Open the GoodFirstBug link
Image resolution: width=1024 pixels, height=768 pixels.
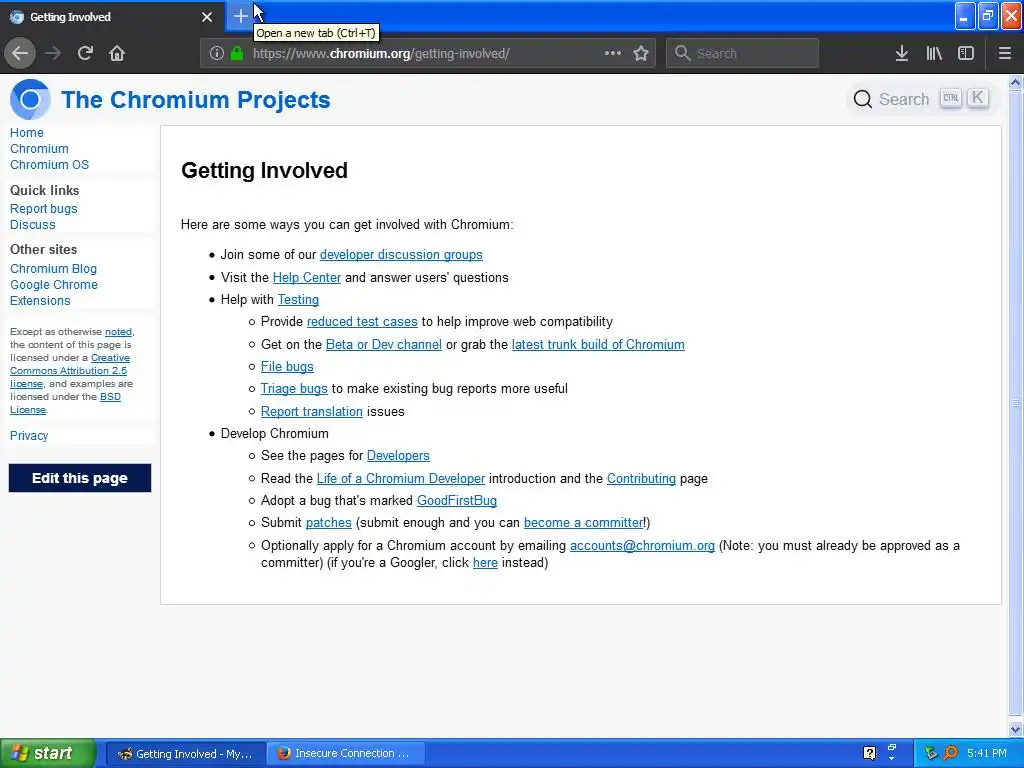pyautogui.click(x=456, y=501)
